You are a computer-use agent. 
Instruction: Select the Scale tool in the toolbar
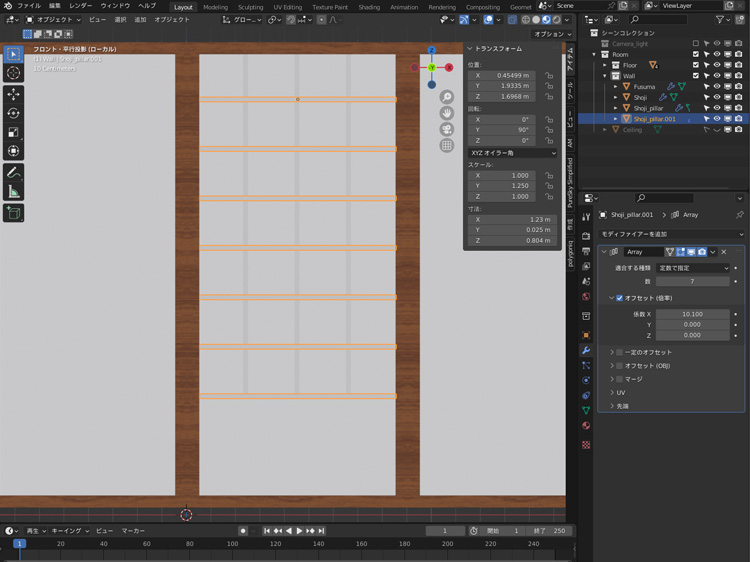click(13, 131)
